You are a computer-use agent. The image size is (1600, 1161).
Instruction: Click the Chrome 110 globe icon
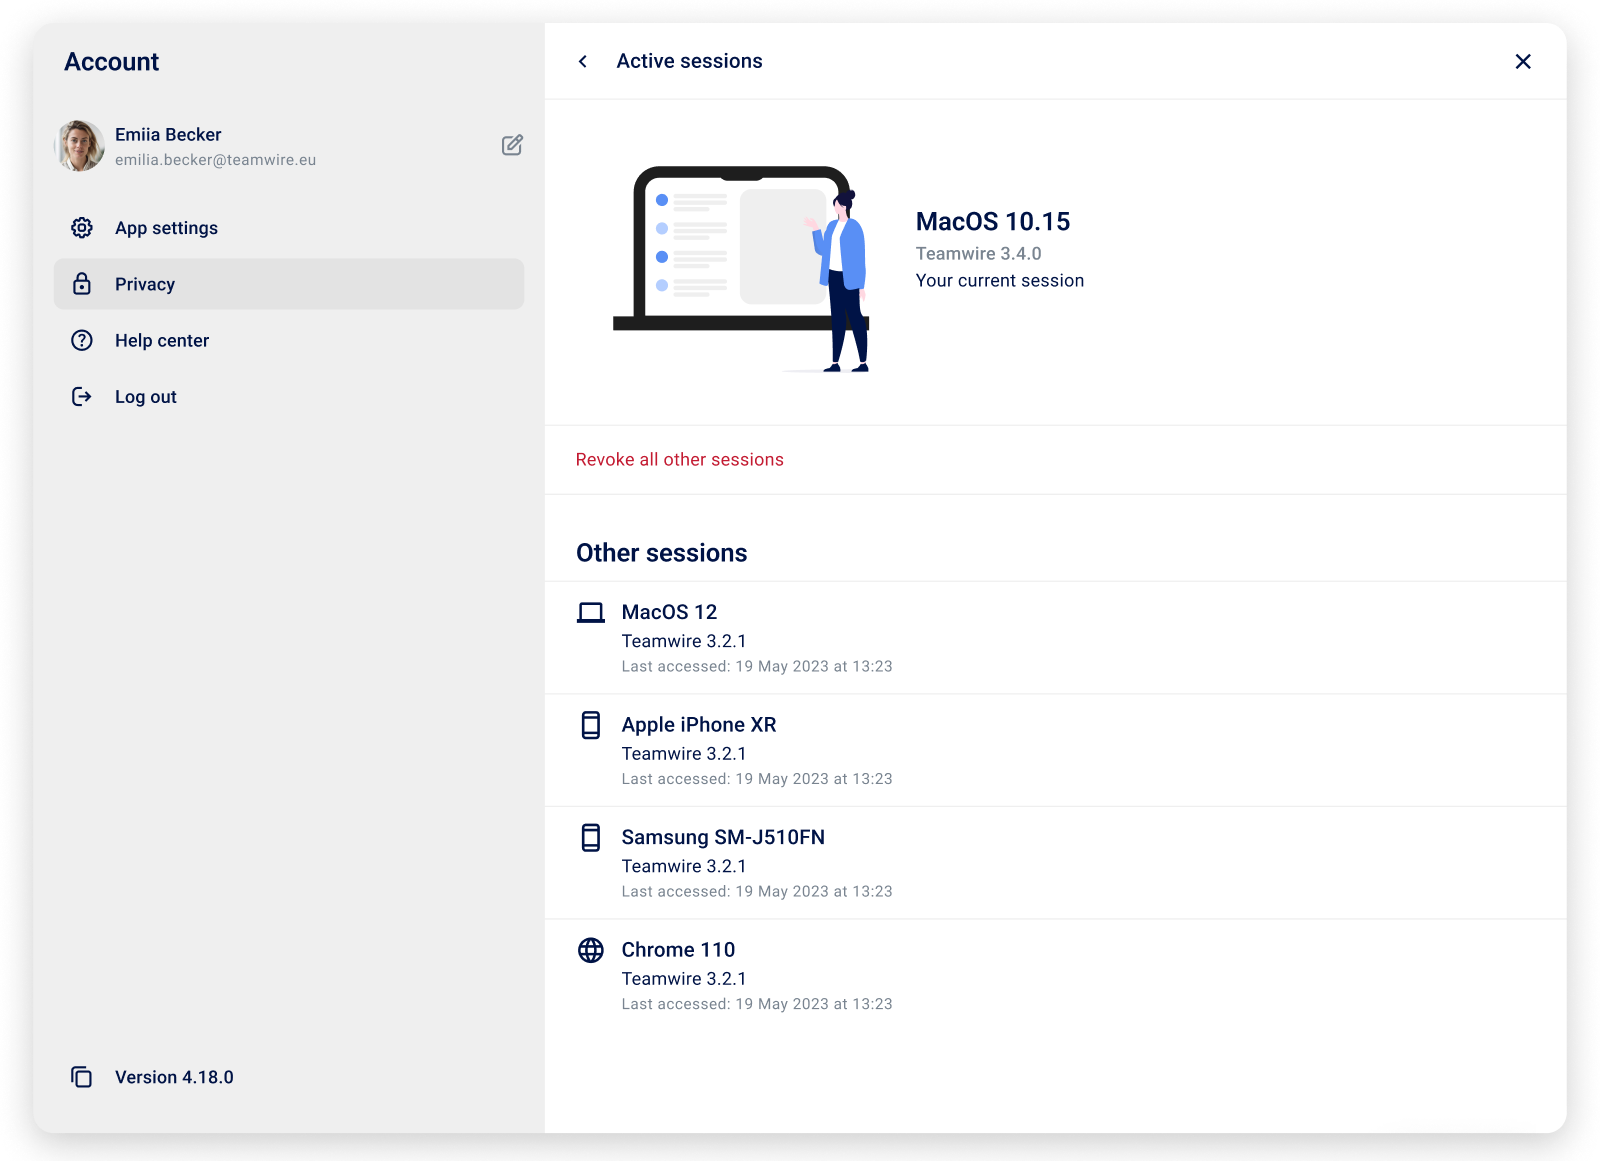pyautogui.click(x=591, y=950)
